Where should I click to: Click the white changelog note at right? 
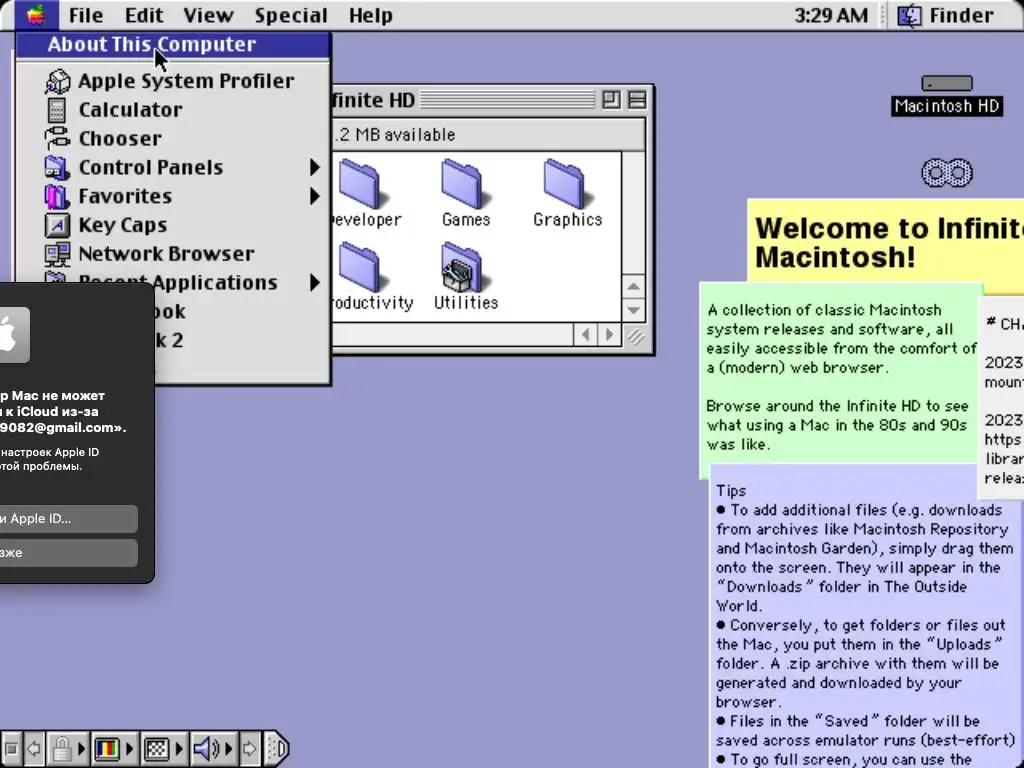tap(1002, 398)
